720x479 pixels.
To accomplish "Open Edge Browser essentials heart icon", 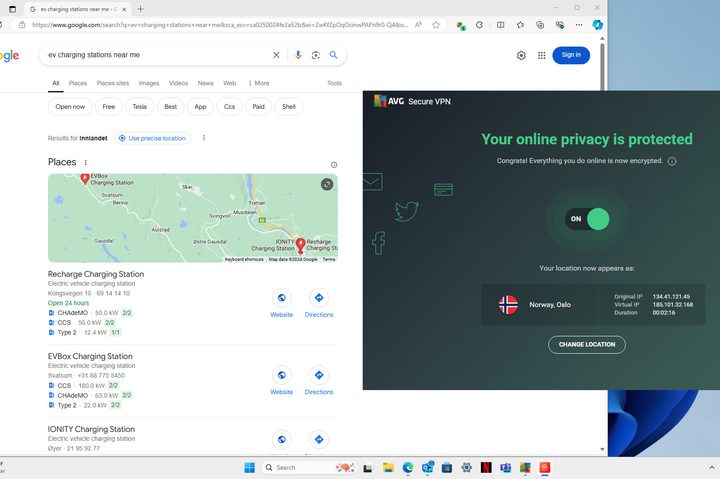I will click(559, 25).
